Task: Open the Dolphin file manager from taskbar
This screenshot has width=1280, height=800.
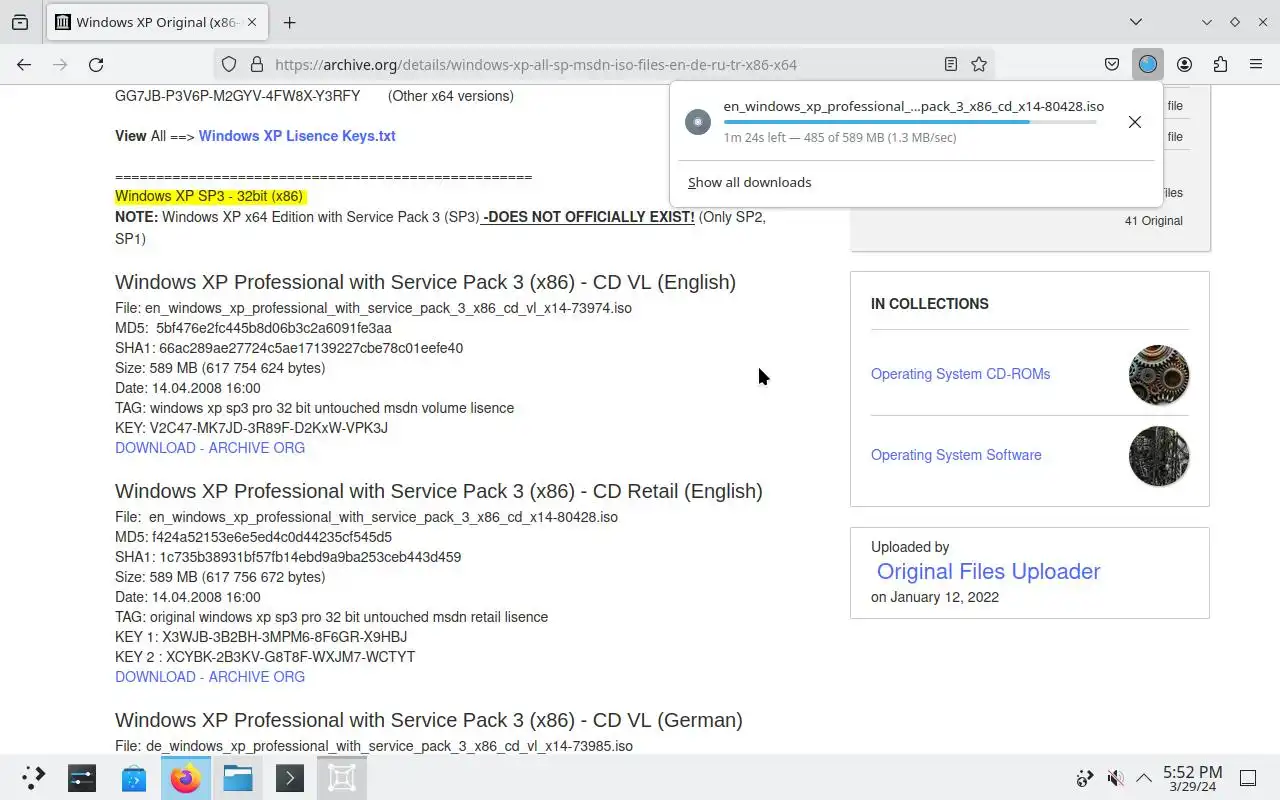Action: coord(238,778)
